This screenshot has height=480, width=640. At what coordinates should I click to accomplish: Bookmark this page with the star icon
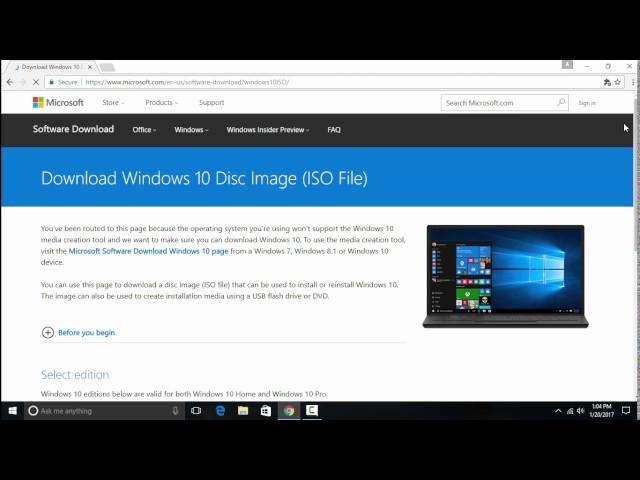tap(618, 82)
